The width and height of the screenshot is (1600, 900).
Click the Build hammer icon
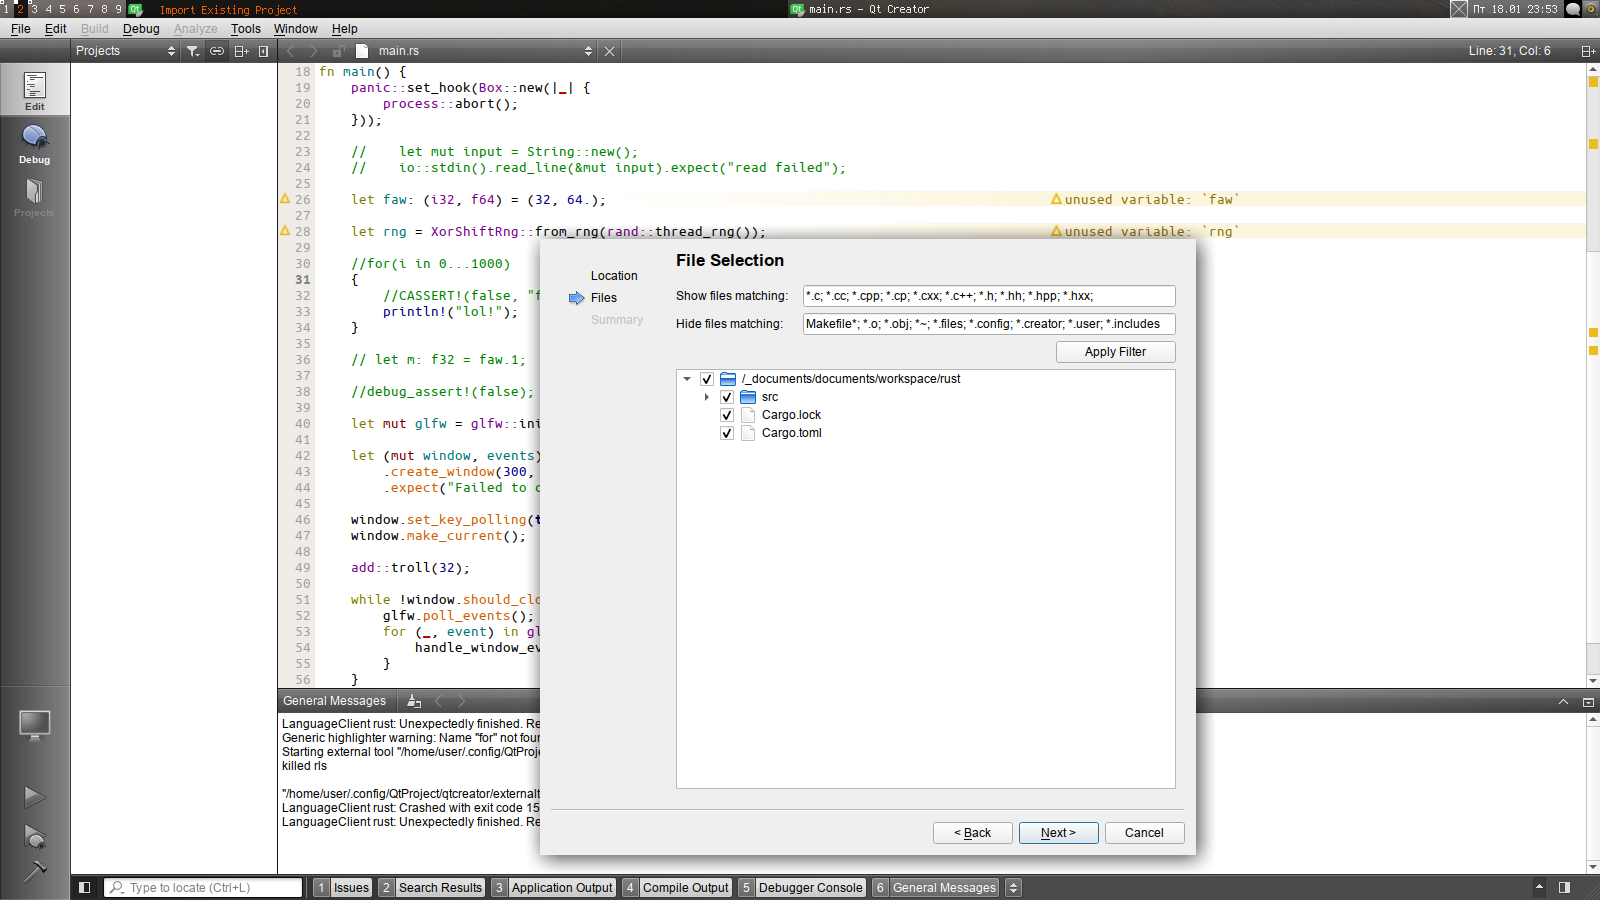34,871
